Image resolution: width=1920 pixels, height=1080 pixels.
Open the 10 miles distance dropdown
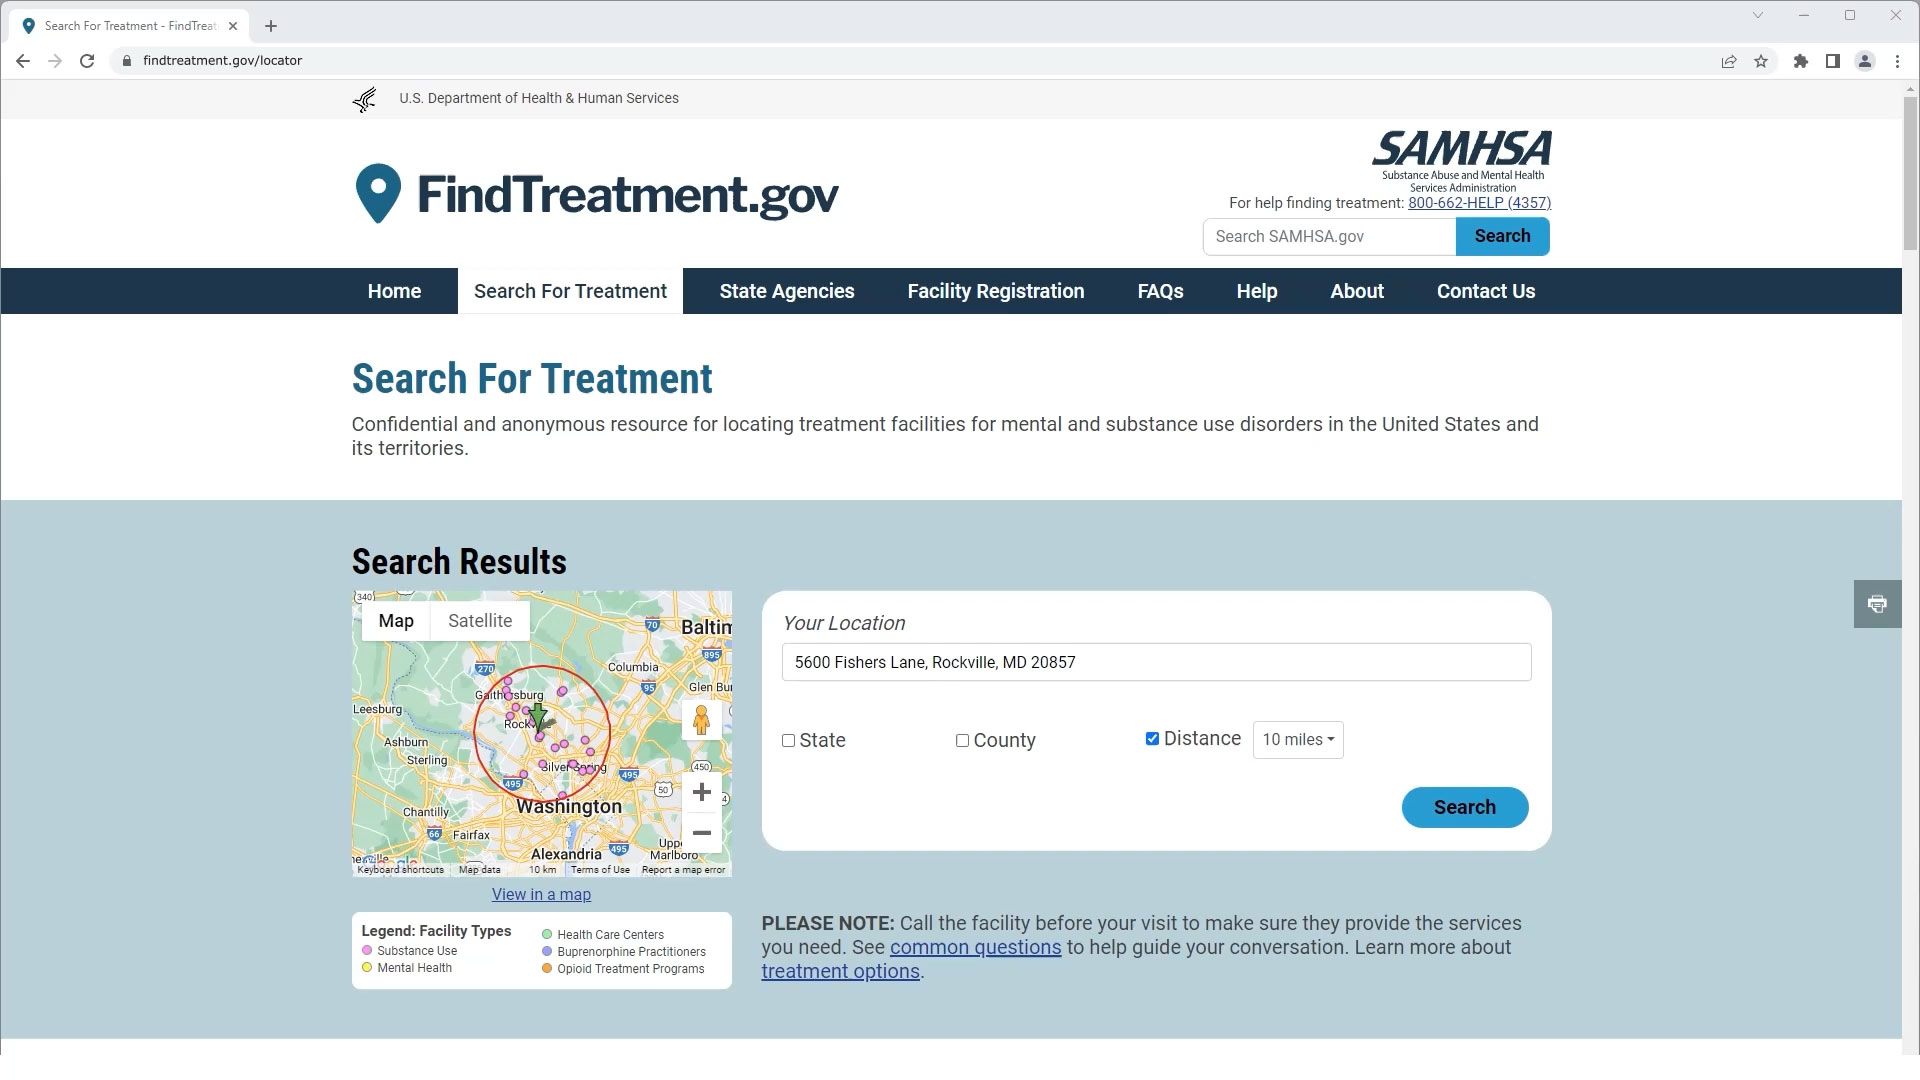(1297, 740)
